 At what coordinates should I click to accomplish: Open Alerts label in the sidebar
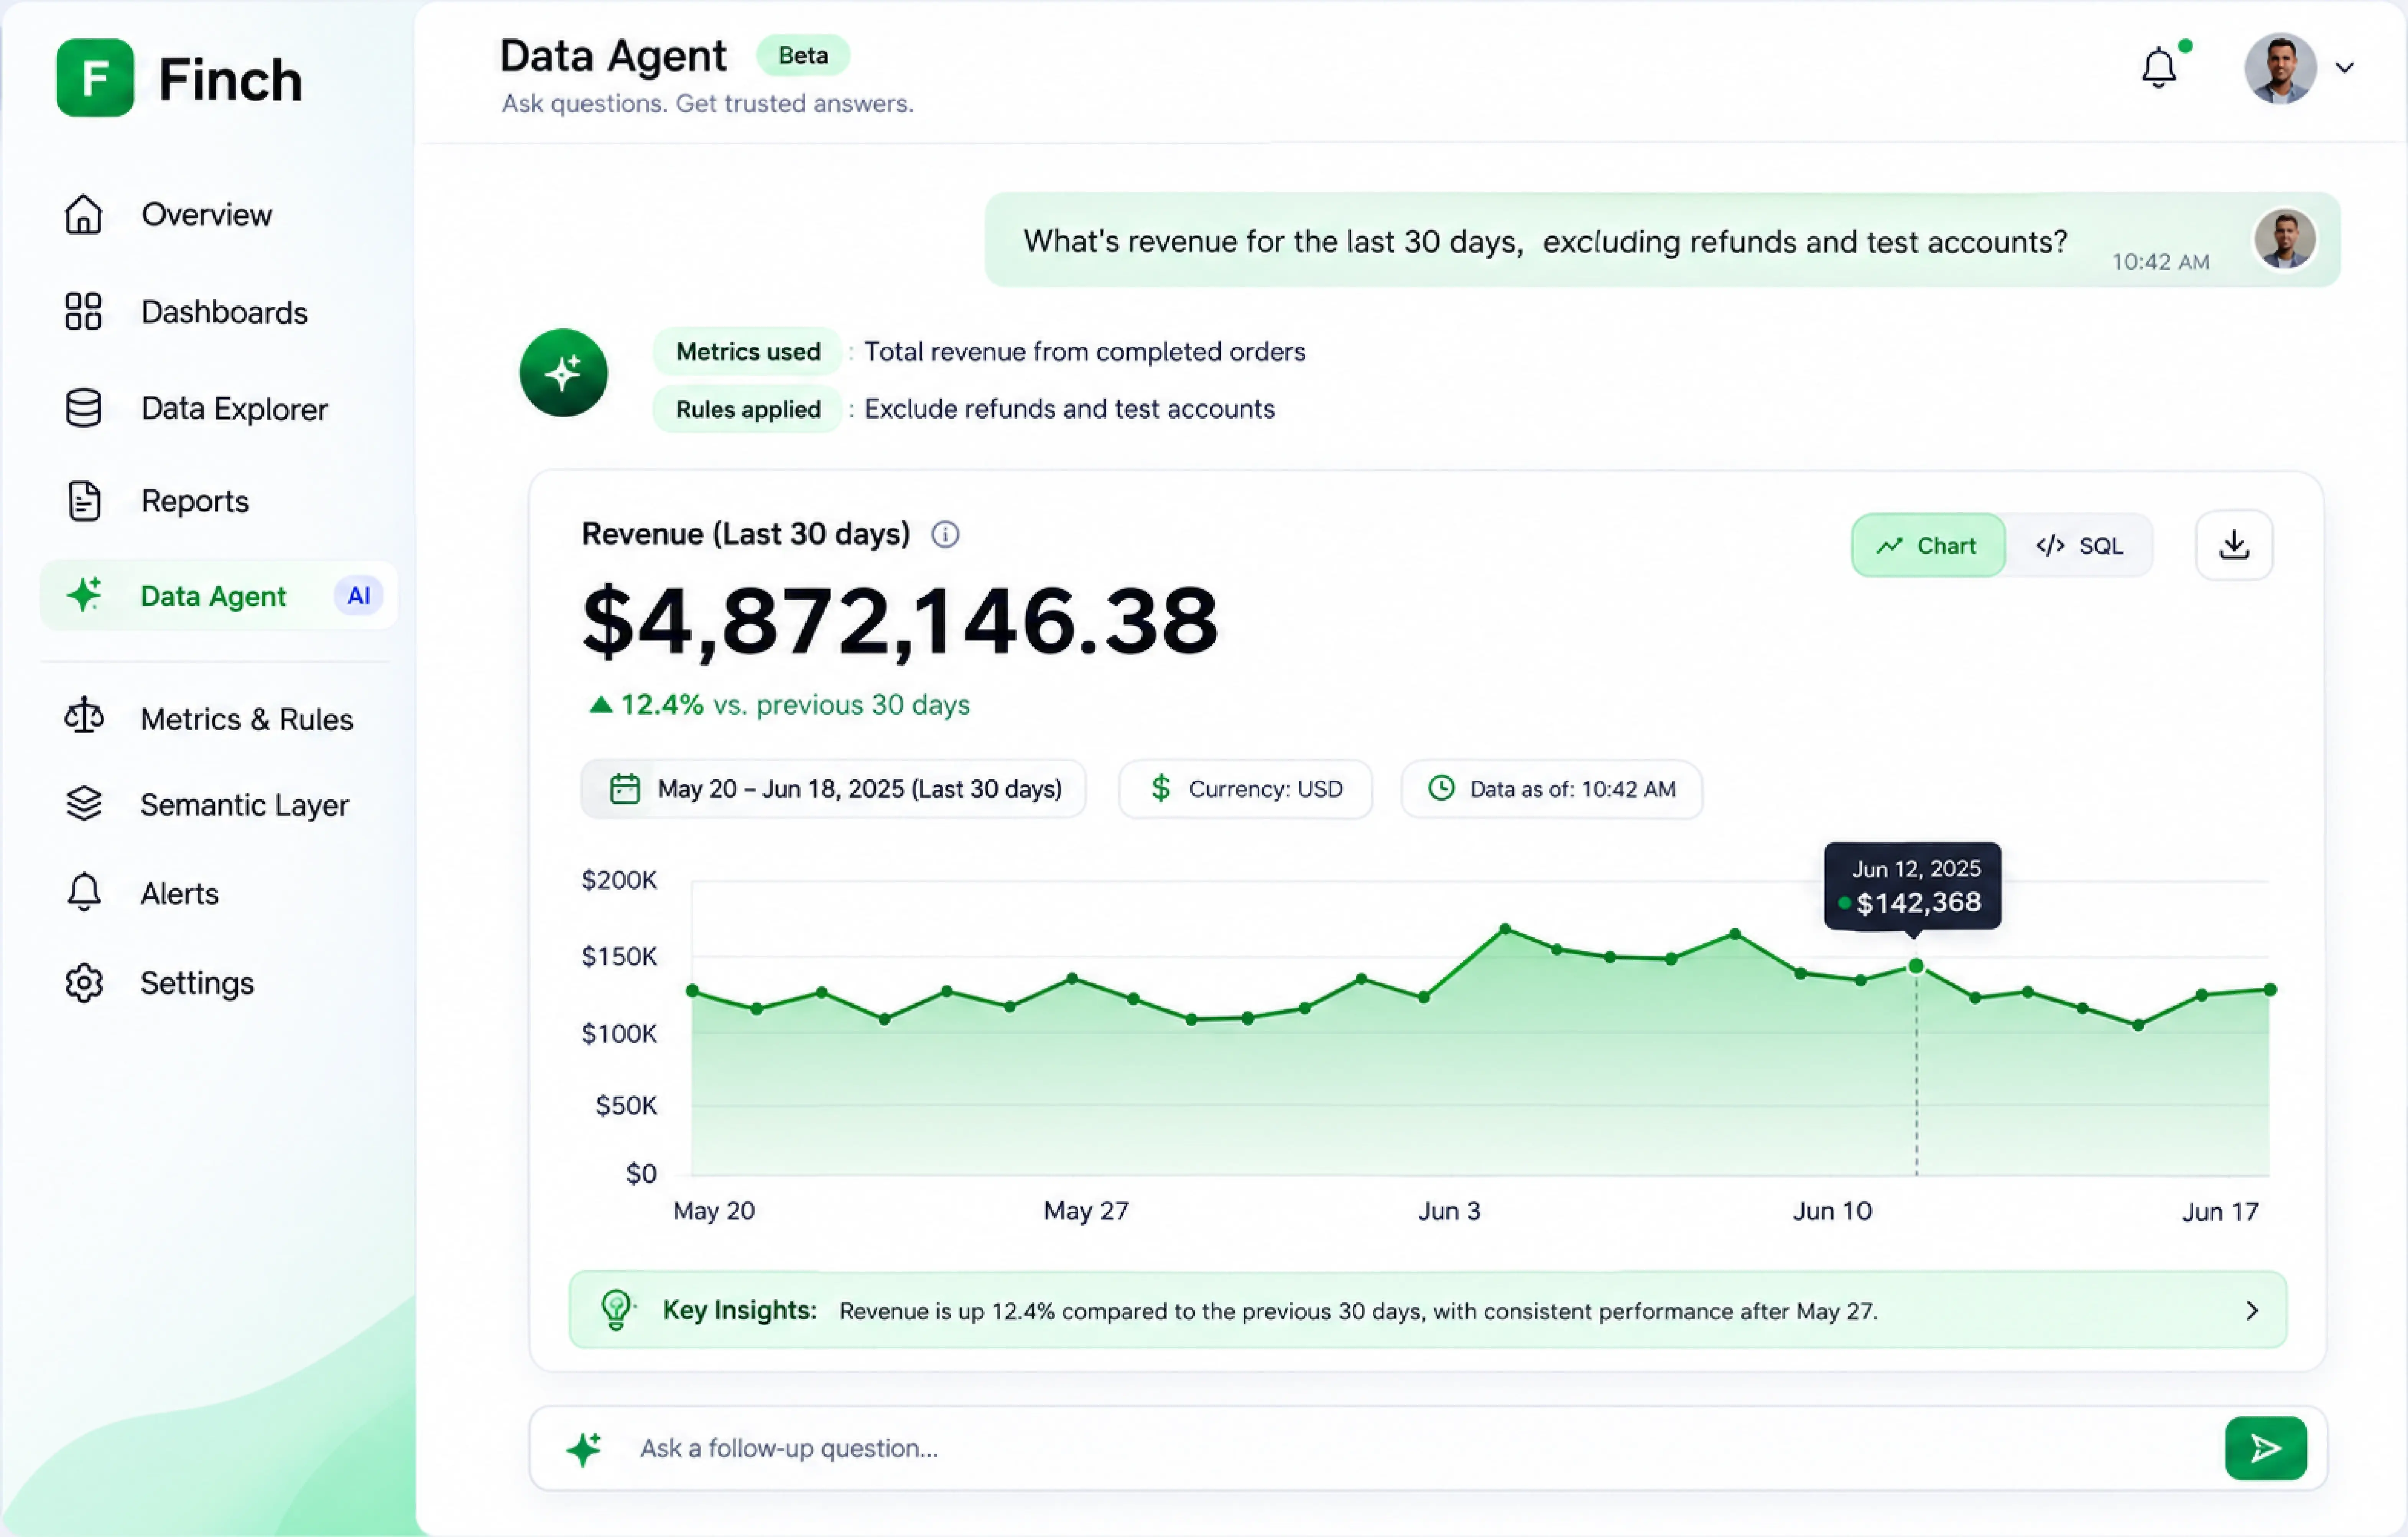179,893
